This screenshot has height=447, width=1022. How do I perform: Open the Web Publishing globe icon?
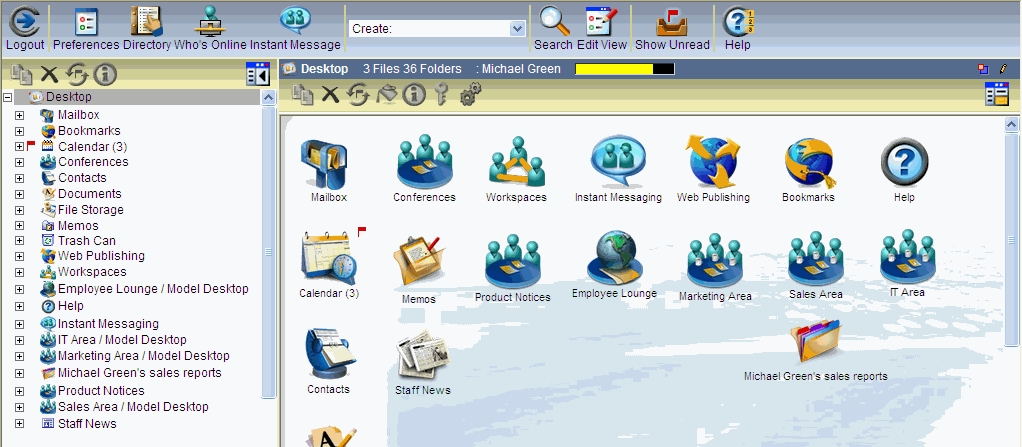[x=712, y=161]
